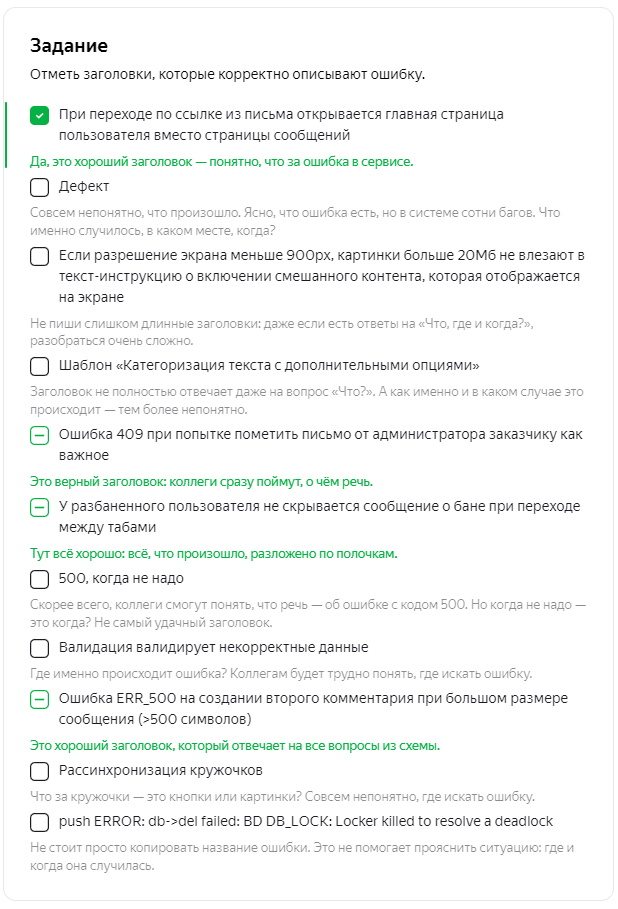The height and width of the screenshot is (909, 618).
Task: Click label text of the «Ошибка 409» headline
Action: tap(321, 445)
